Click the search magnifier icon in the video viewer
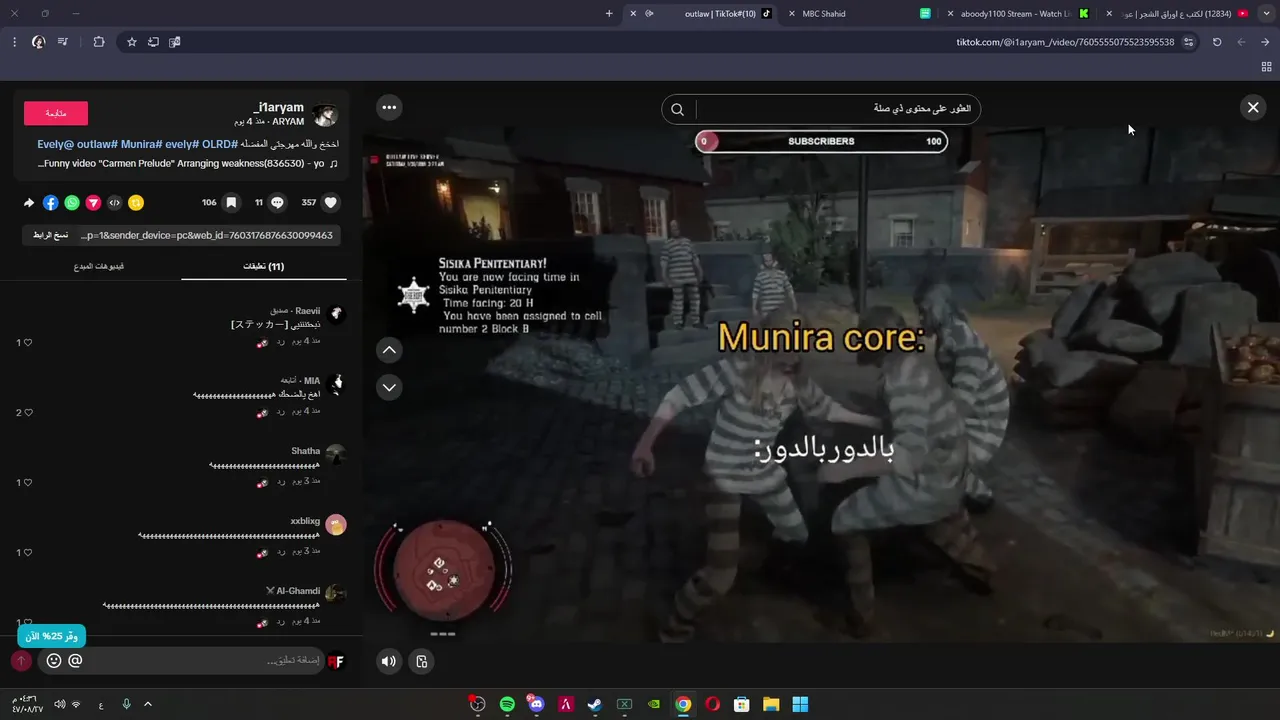Screen dimensions: 1280x720 (677, 109)
